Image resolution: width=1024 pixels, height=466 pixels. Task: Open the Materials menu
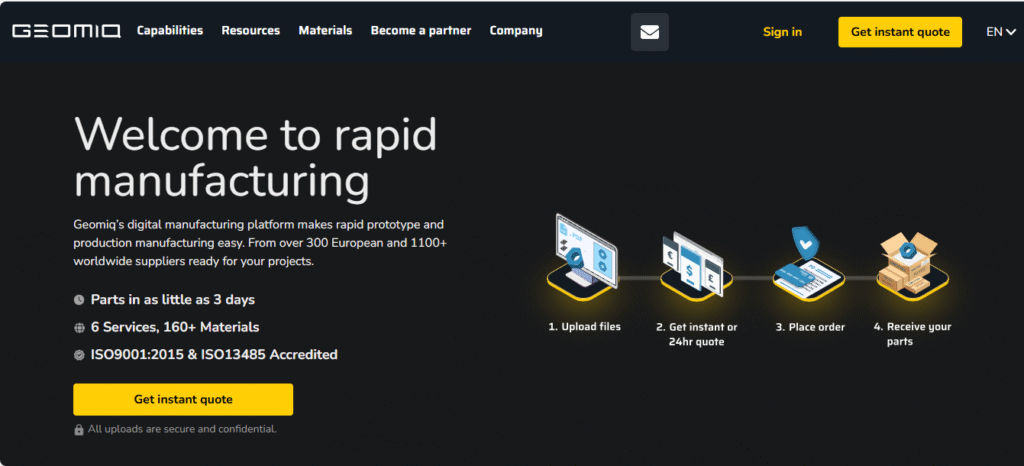coord(325,31)
